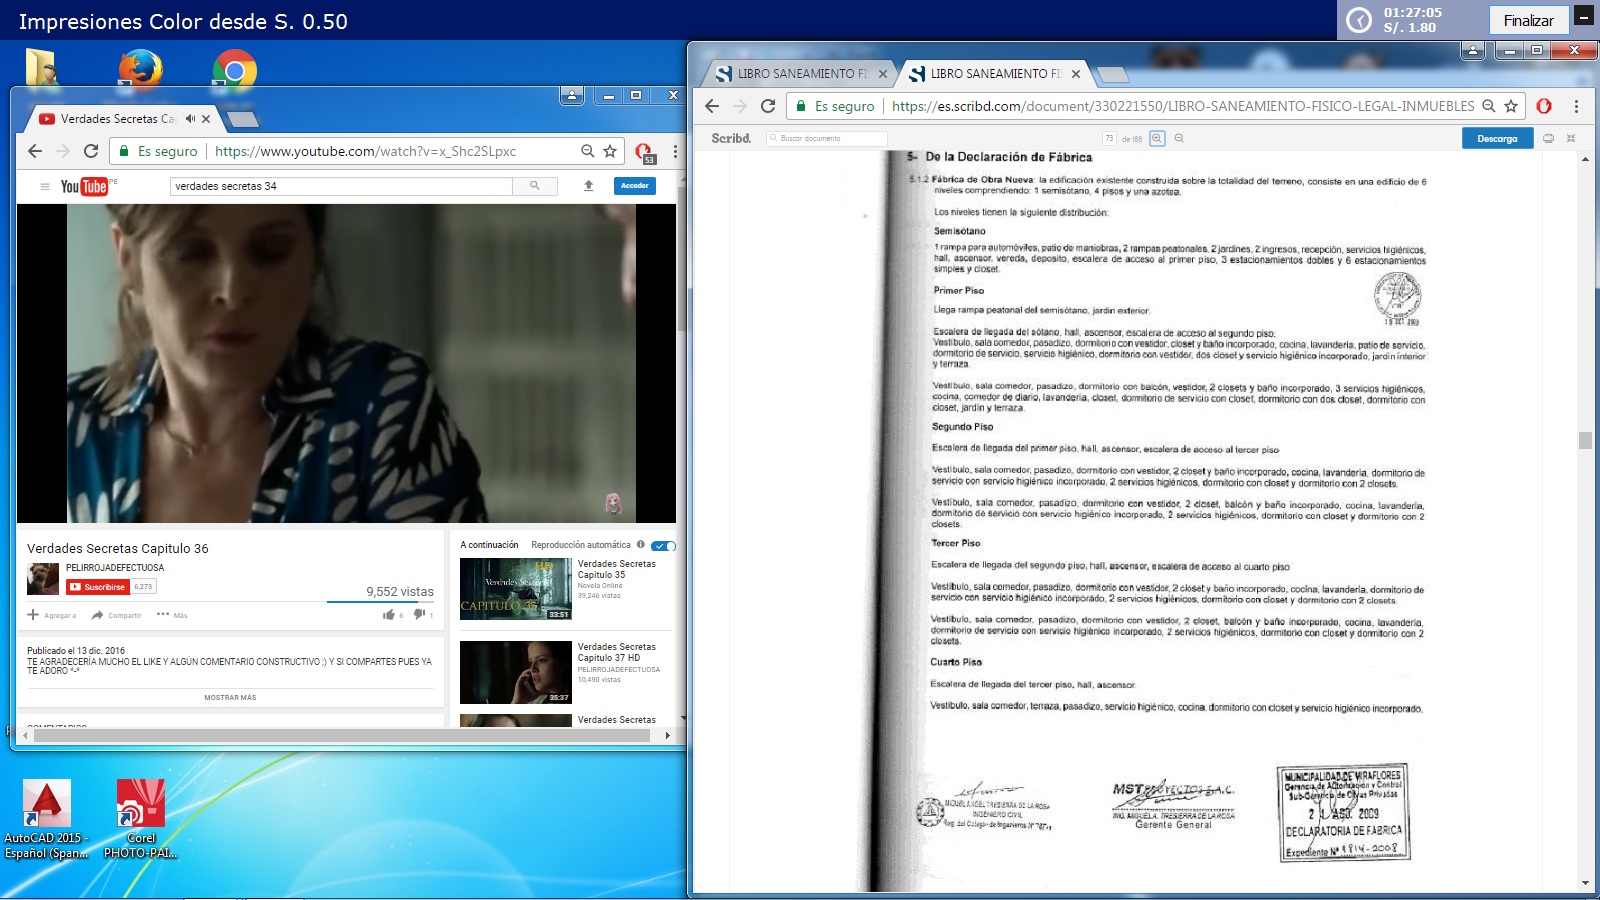Screen dimensions: 1600x900
Task: Expand description with MOSTRAR MÁS
Action: (x=230, y=698)
